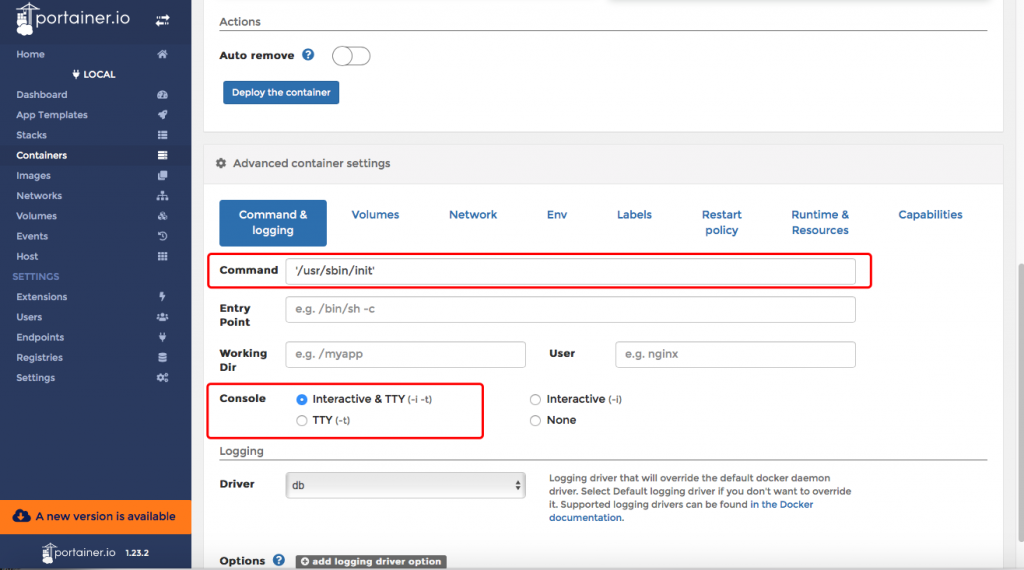Click the App Templates rocket icon
Viewport: 1024px width, 570px height.
pos(162,115)
